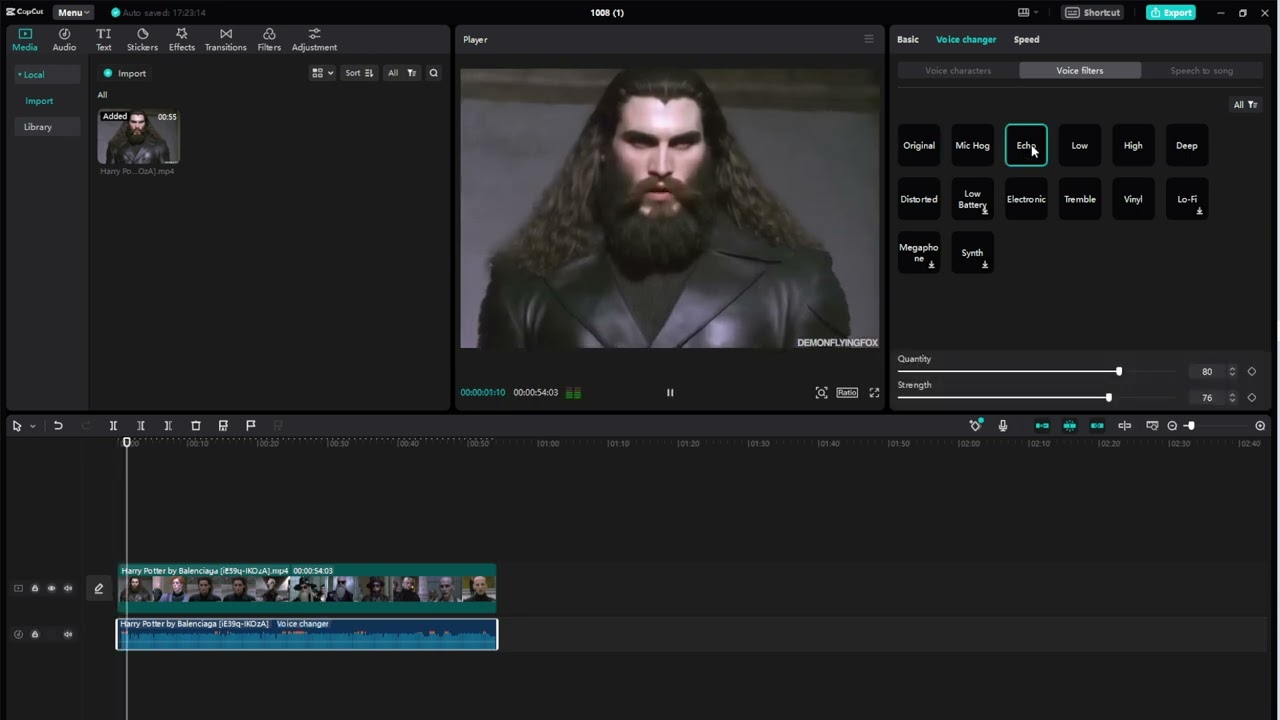This screenshot has height=720, width=1280.
Task: Select the Harry Potter media thumbnail
Action: [138, 137]
